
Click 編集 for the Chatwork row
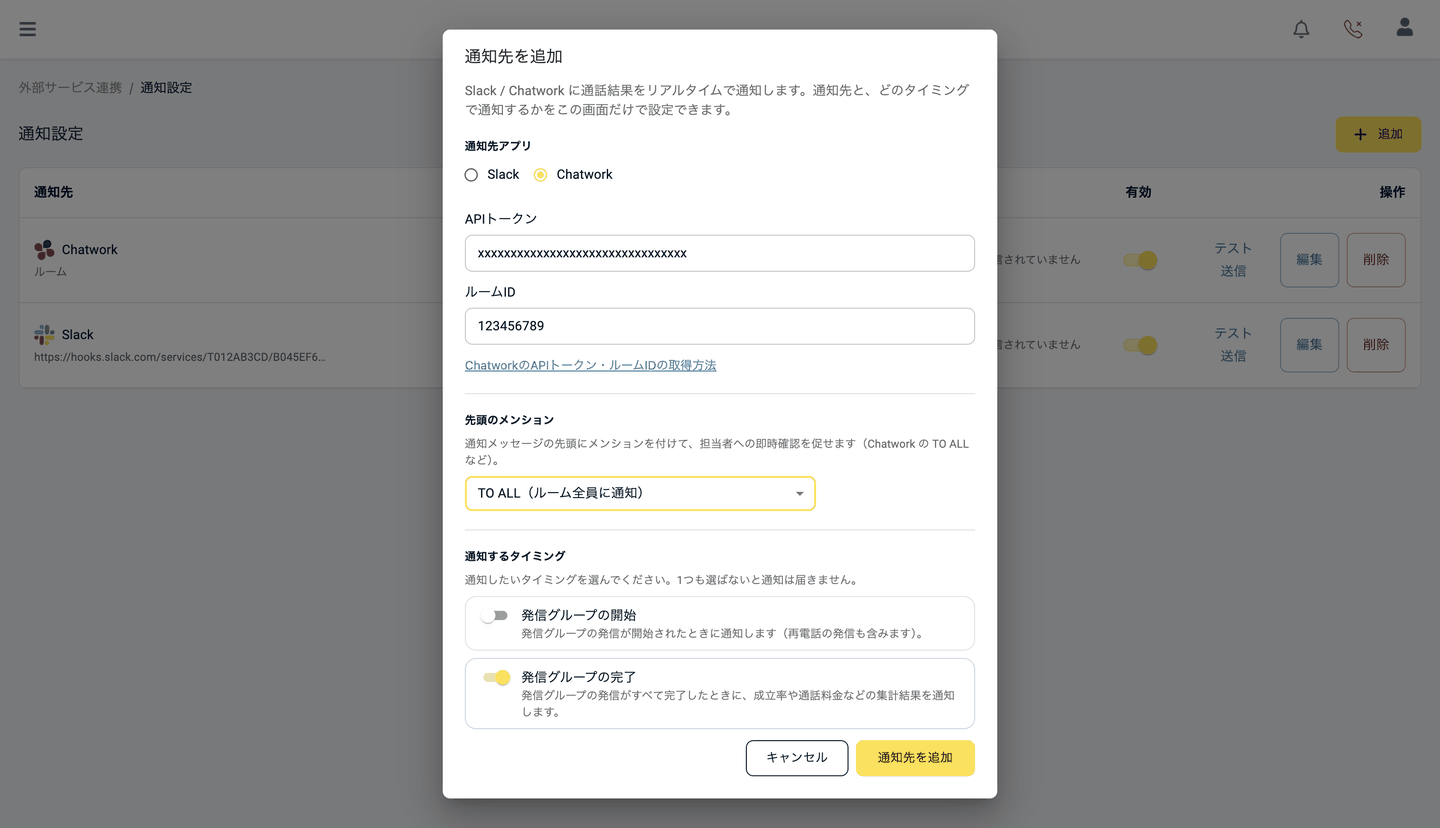(x=1310, y=260)
